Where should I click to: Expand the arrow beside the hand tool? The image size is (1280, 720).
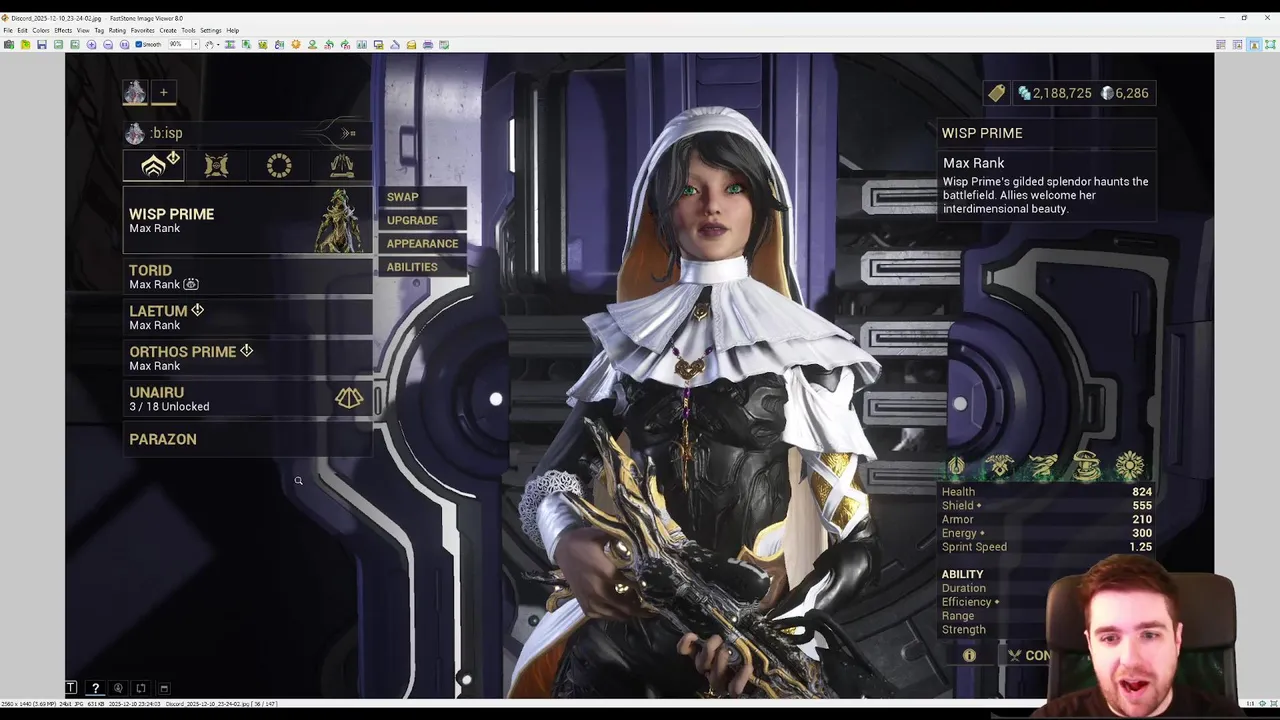click(218, 44)
